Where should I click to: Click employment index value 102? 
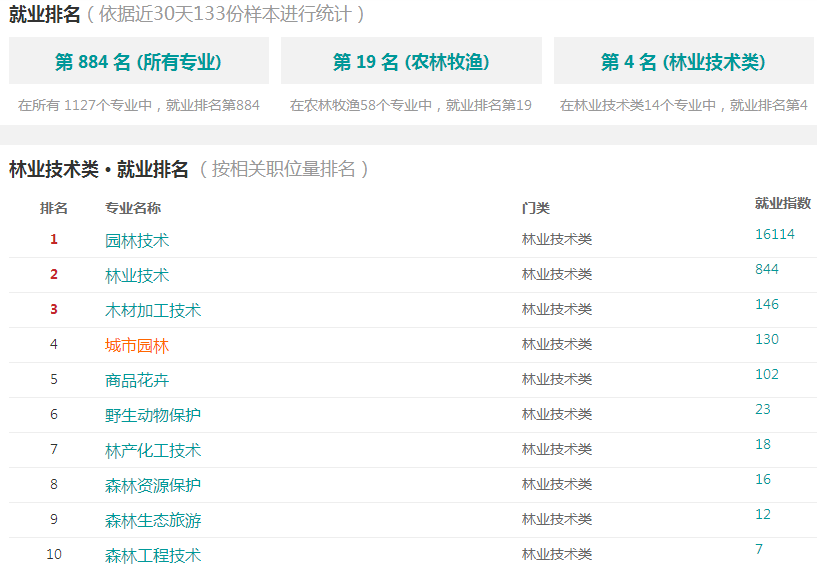(767, 374)
